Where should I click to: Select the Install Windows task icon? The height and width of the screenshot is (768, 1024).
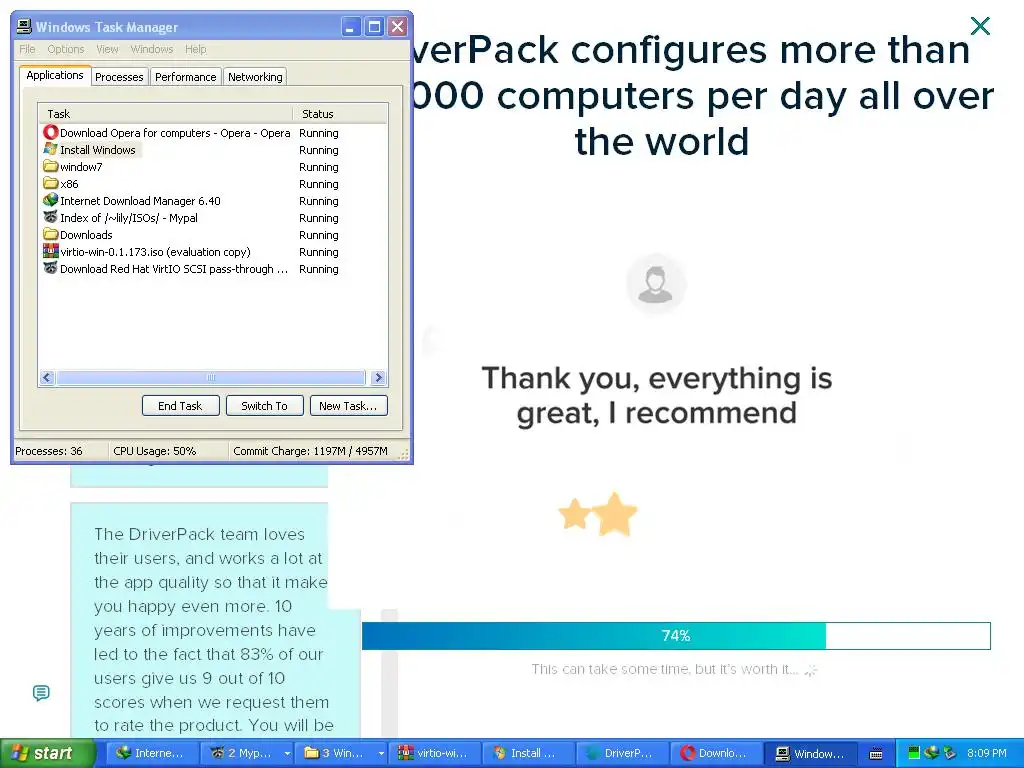pos(50,150)
